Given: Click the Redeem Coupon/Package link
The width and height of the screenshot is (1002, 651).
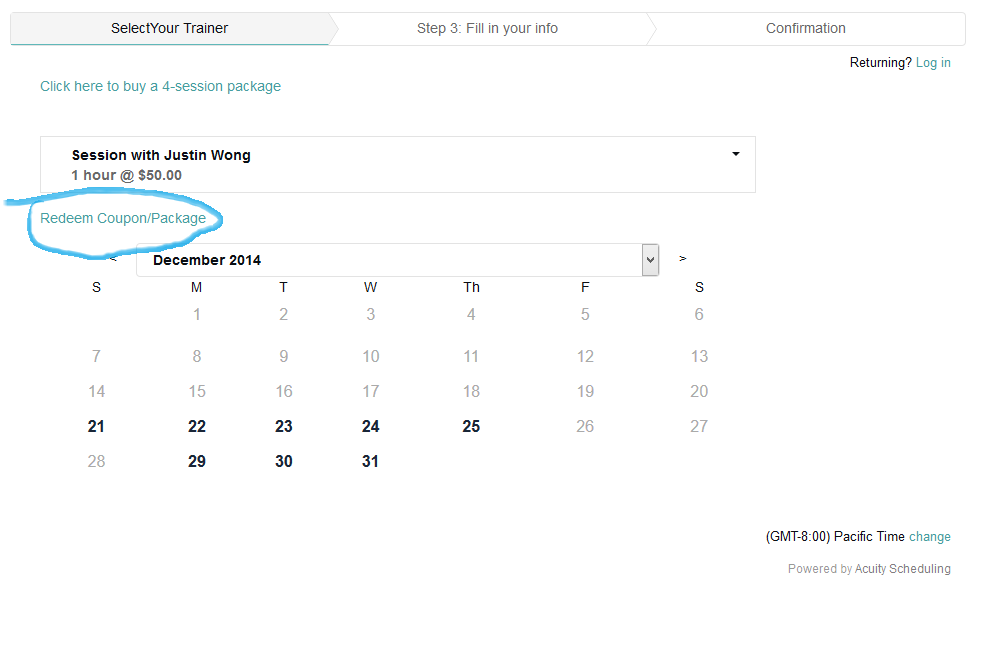Looking at the screenshot, I should tap(123, 218).
